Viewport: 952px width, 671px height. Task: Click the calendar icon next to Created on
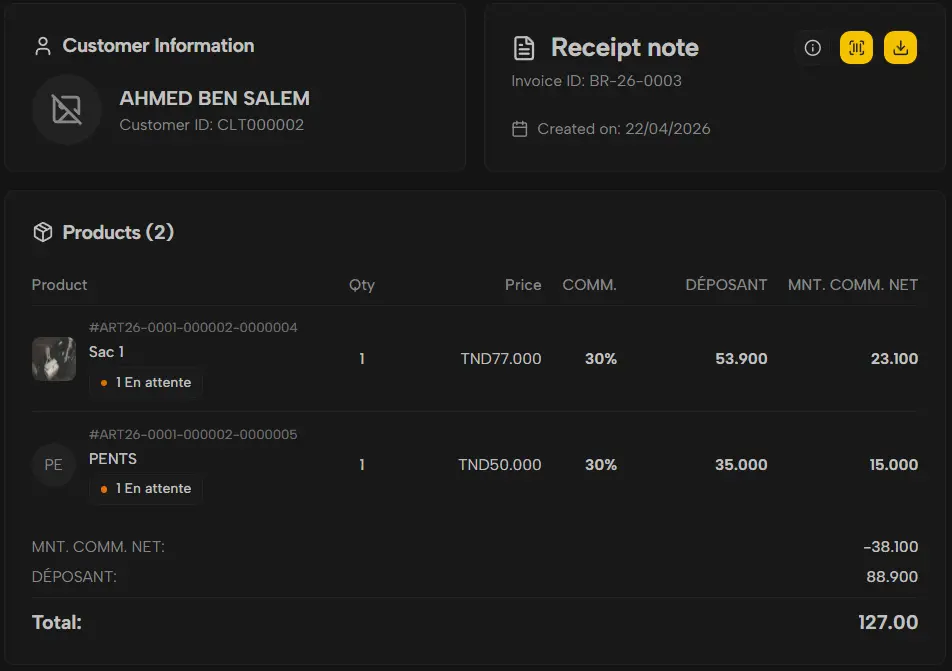pyautogui.click(x=519, y=129)
